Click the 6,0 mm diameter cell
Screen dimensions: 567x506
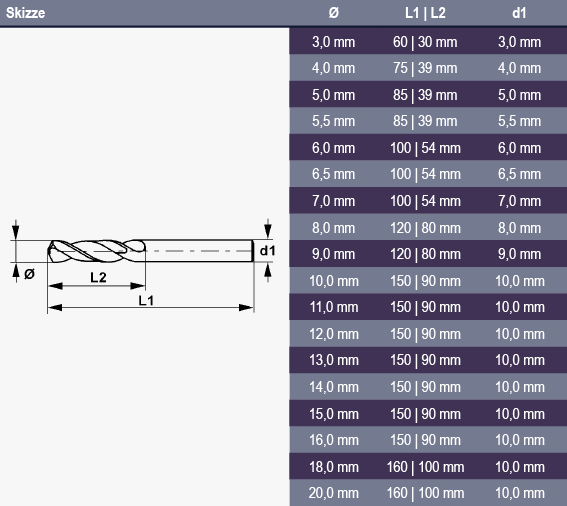333,148
